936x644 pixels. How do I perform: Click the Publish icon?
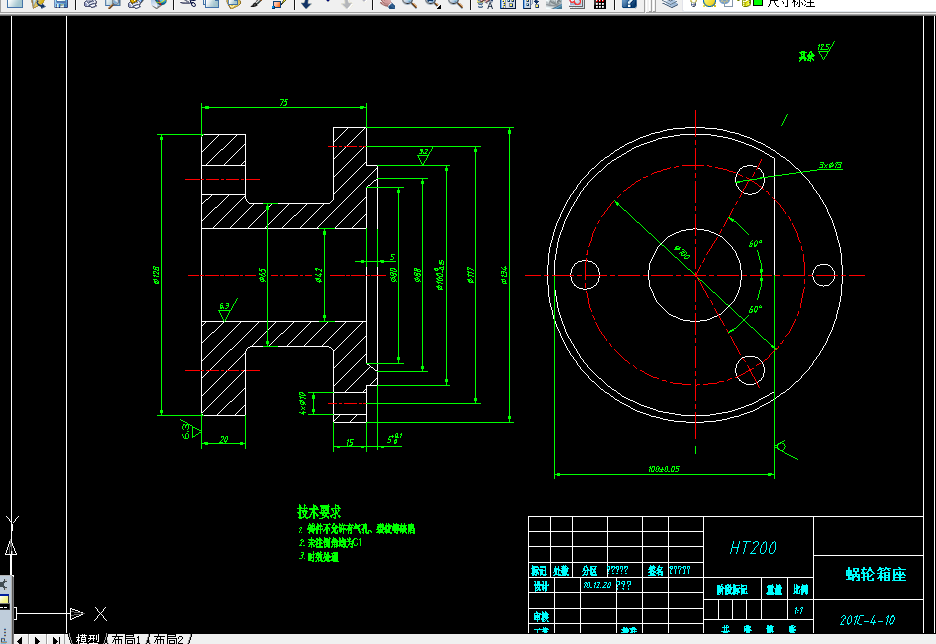tap(136, 3)
